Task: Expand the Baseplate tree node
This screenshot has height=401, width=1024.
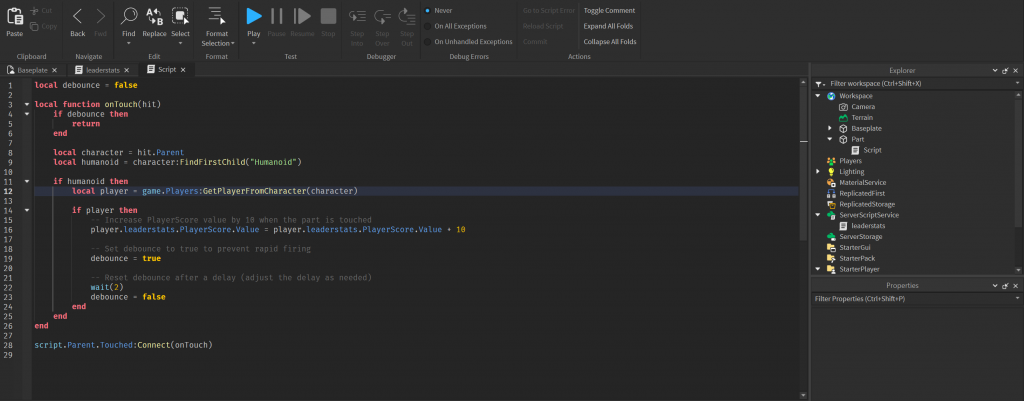Action: [830, 129]
